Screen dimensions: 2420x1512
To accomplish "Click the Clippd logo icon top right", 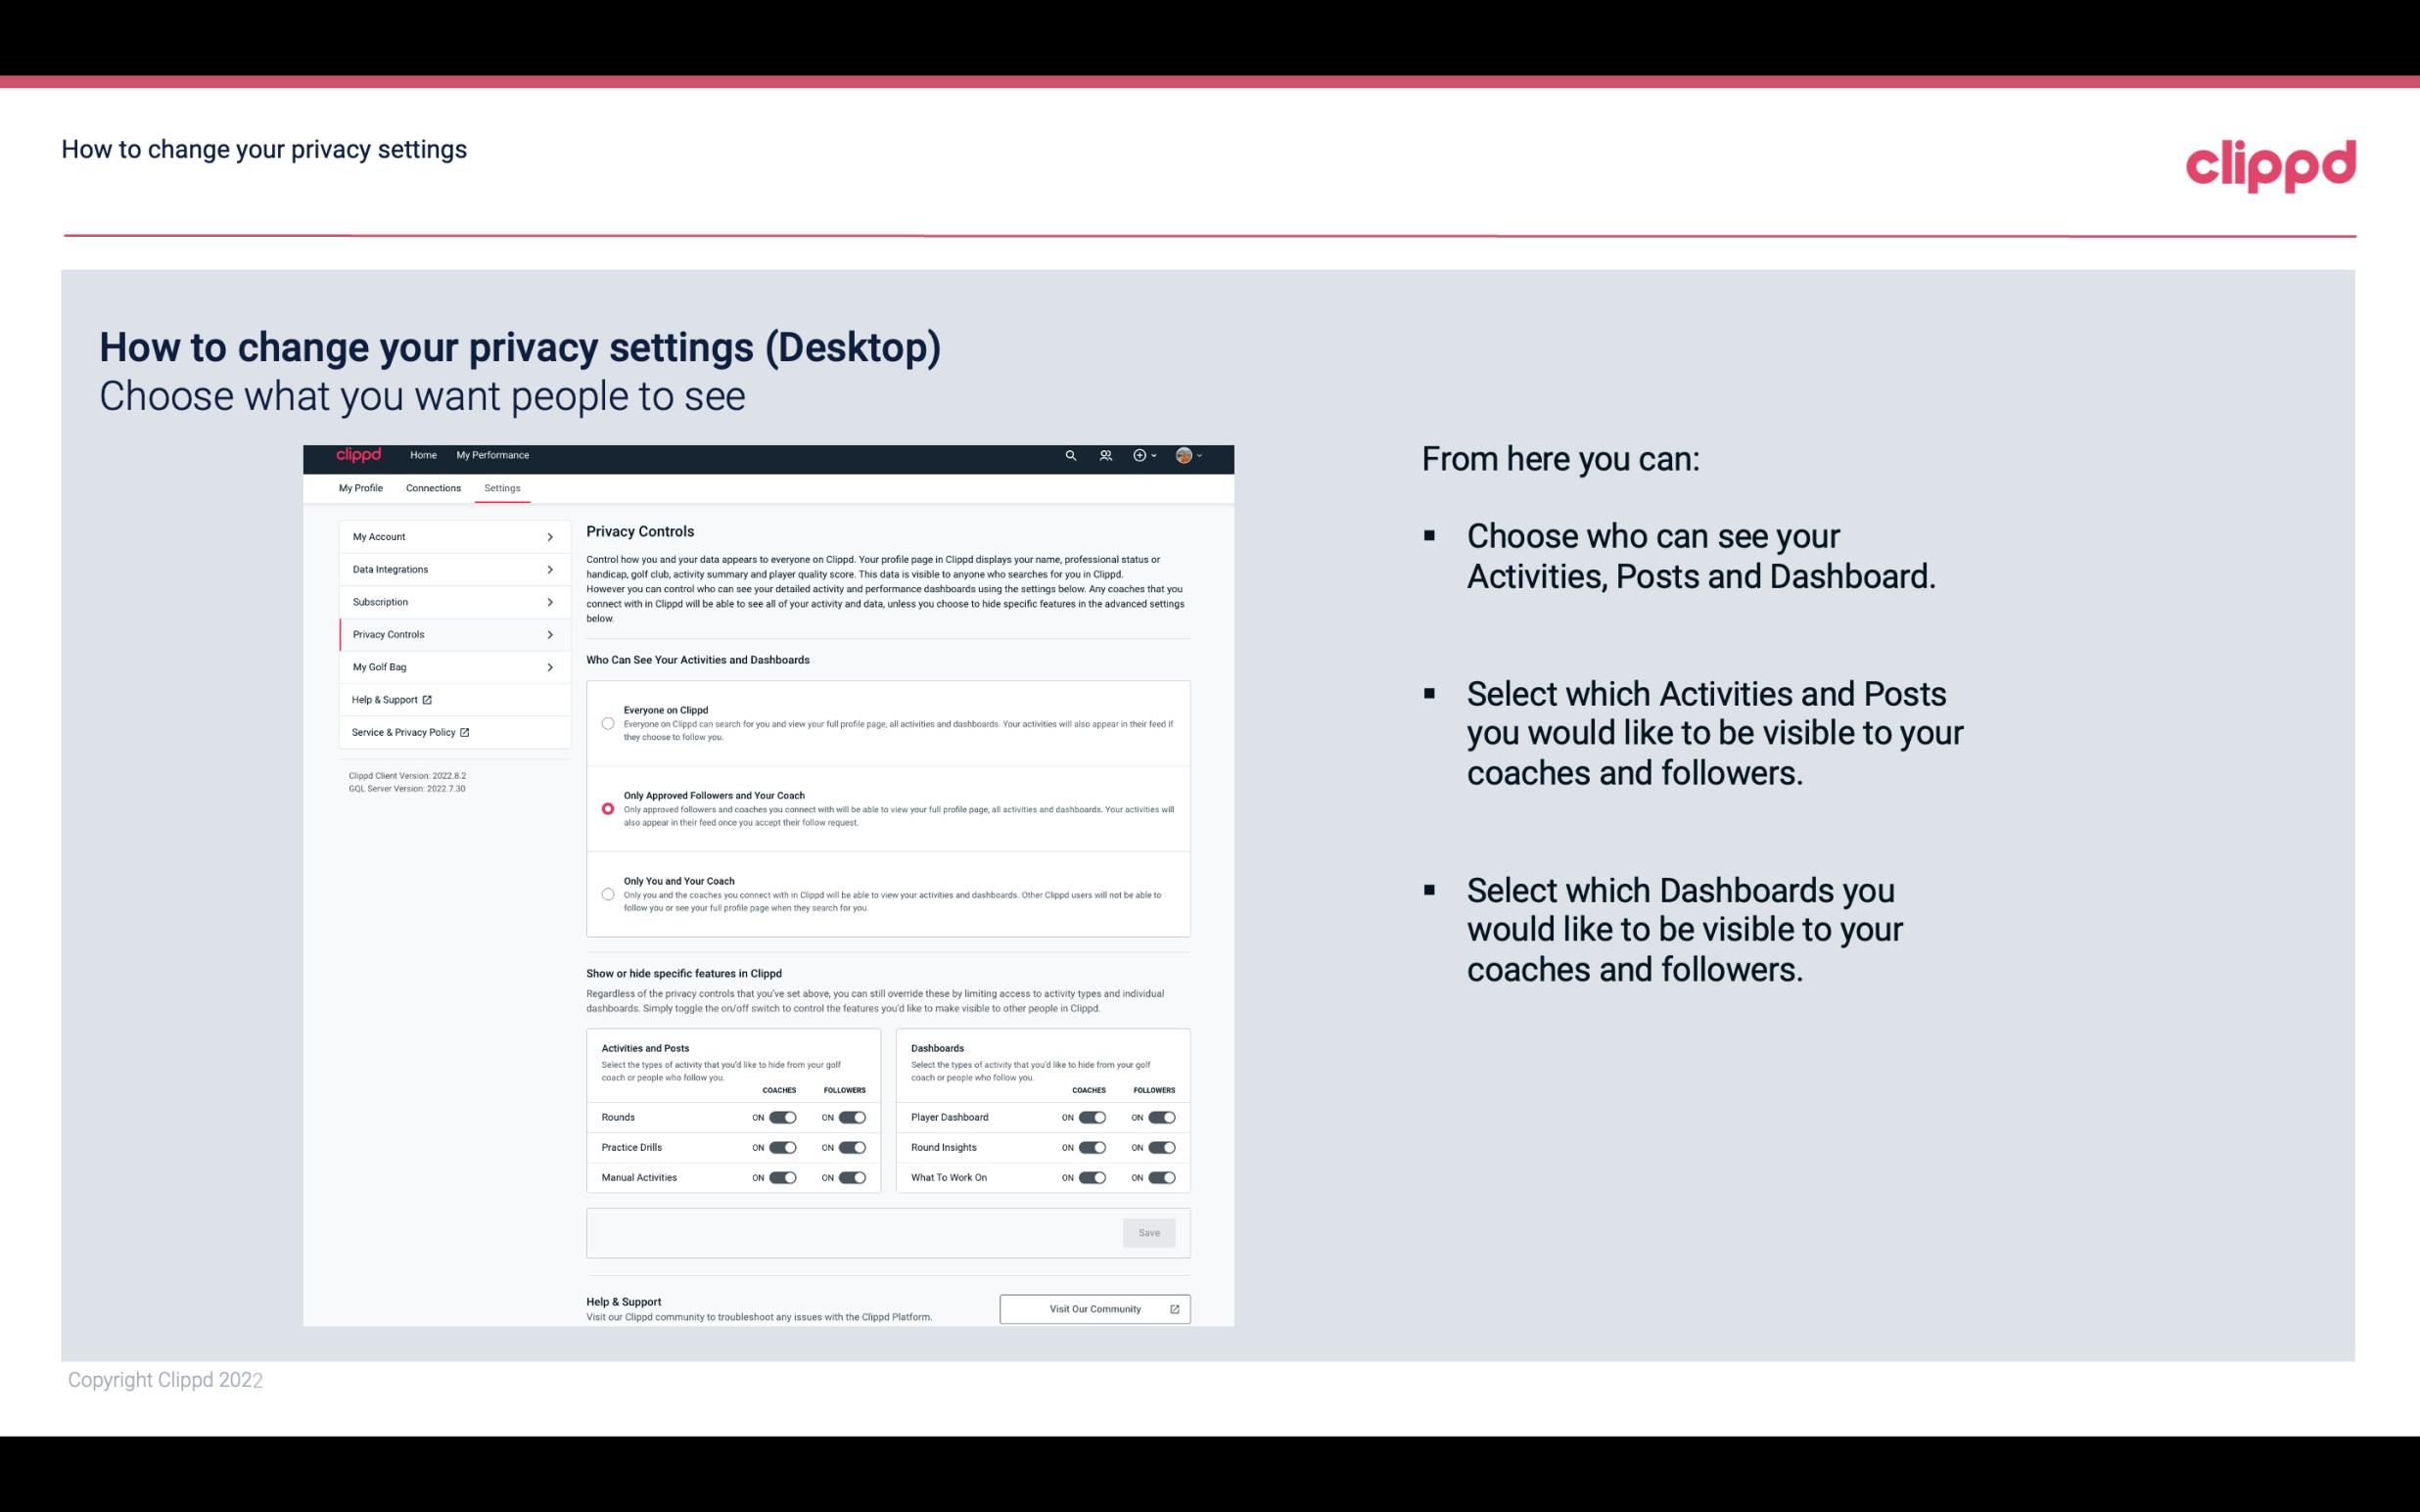I will [x=2270, y=162].
